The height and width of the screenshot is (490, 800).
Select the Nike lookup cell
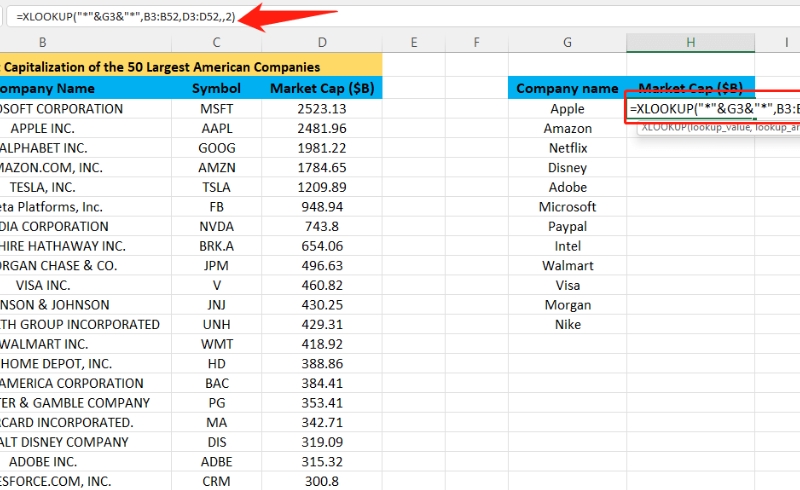click(x=567, y=324)
